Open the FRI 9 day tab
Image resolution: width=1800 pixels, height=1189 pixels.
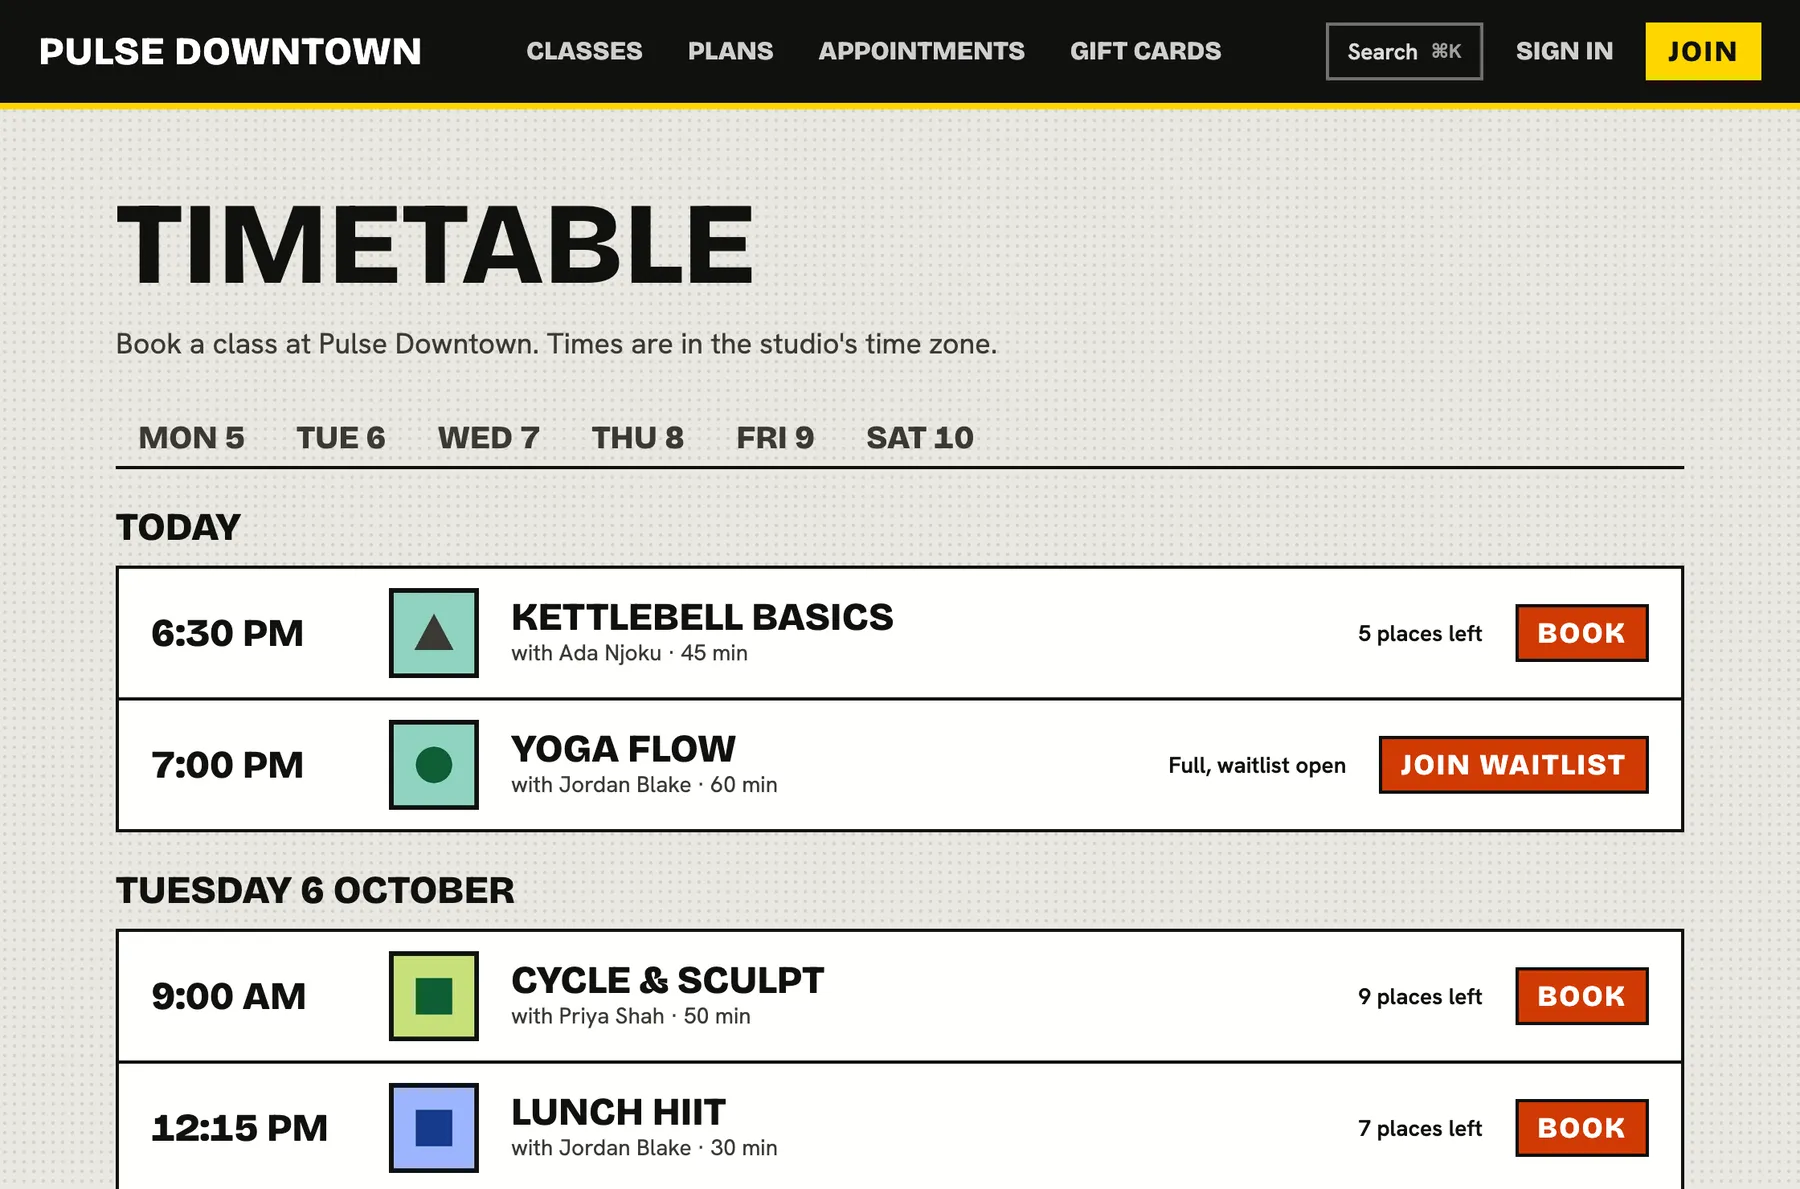775,437
